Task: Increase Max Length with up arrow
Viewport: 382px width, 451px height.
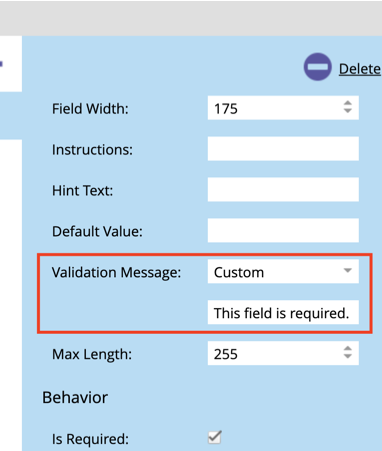Action: coord(348,349)
